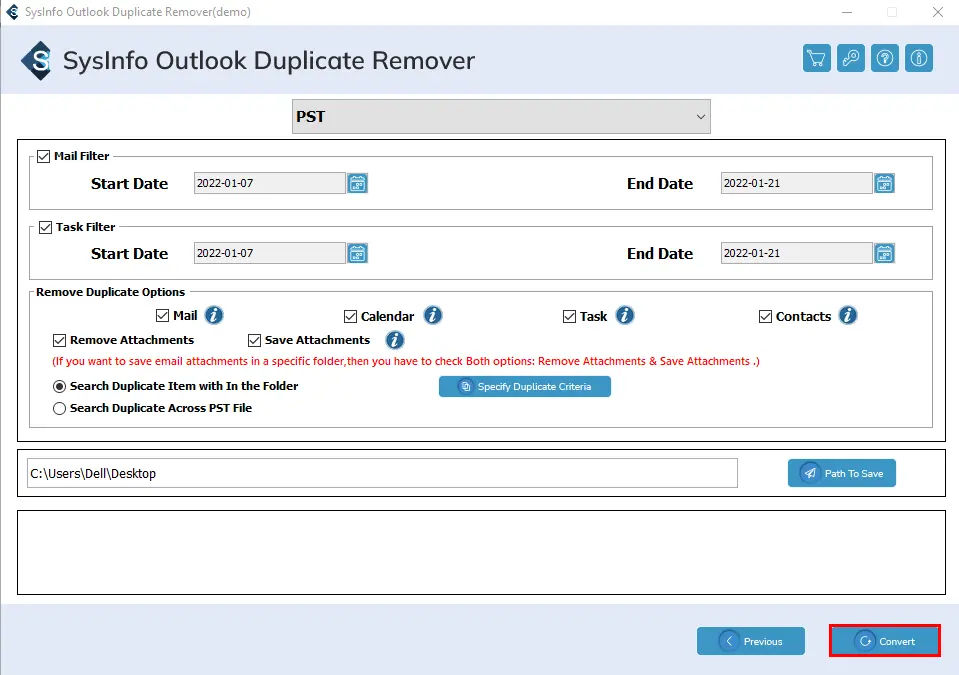Open Mail Filter end date calendar picker
Image resolution: width=959 pixels, height=675 pixels.
(x=884, y=183)
